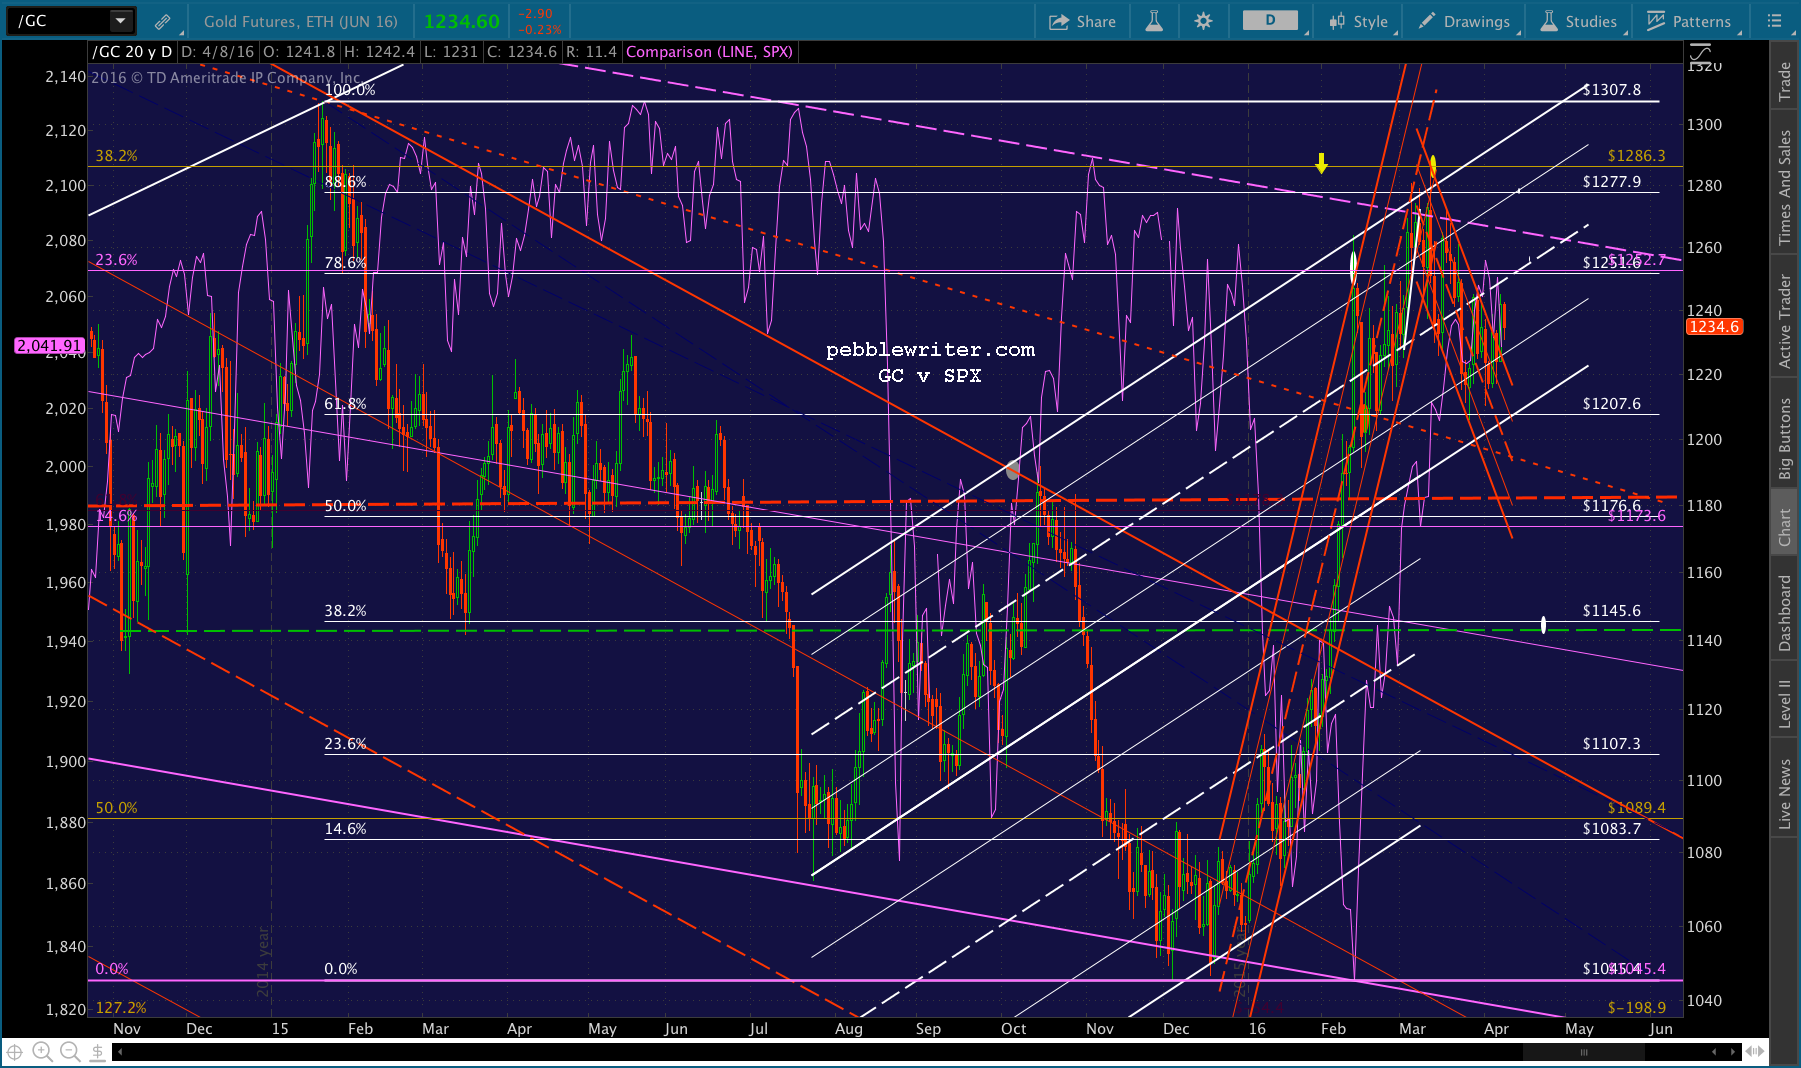Click the /GC 20 y D chart label
The width and height of the screenshot is (1801, 1068).
click(x=132, y=52)
